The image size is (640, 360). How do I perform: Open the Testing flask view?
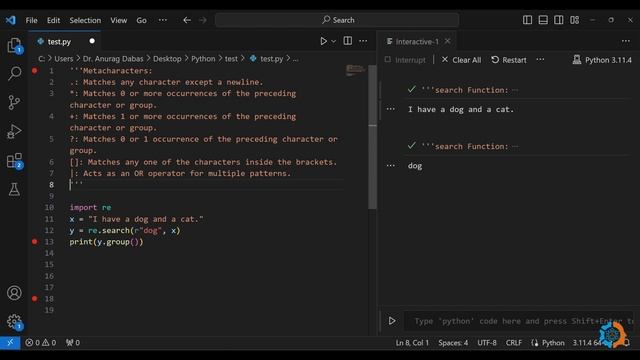[14, 189]
